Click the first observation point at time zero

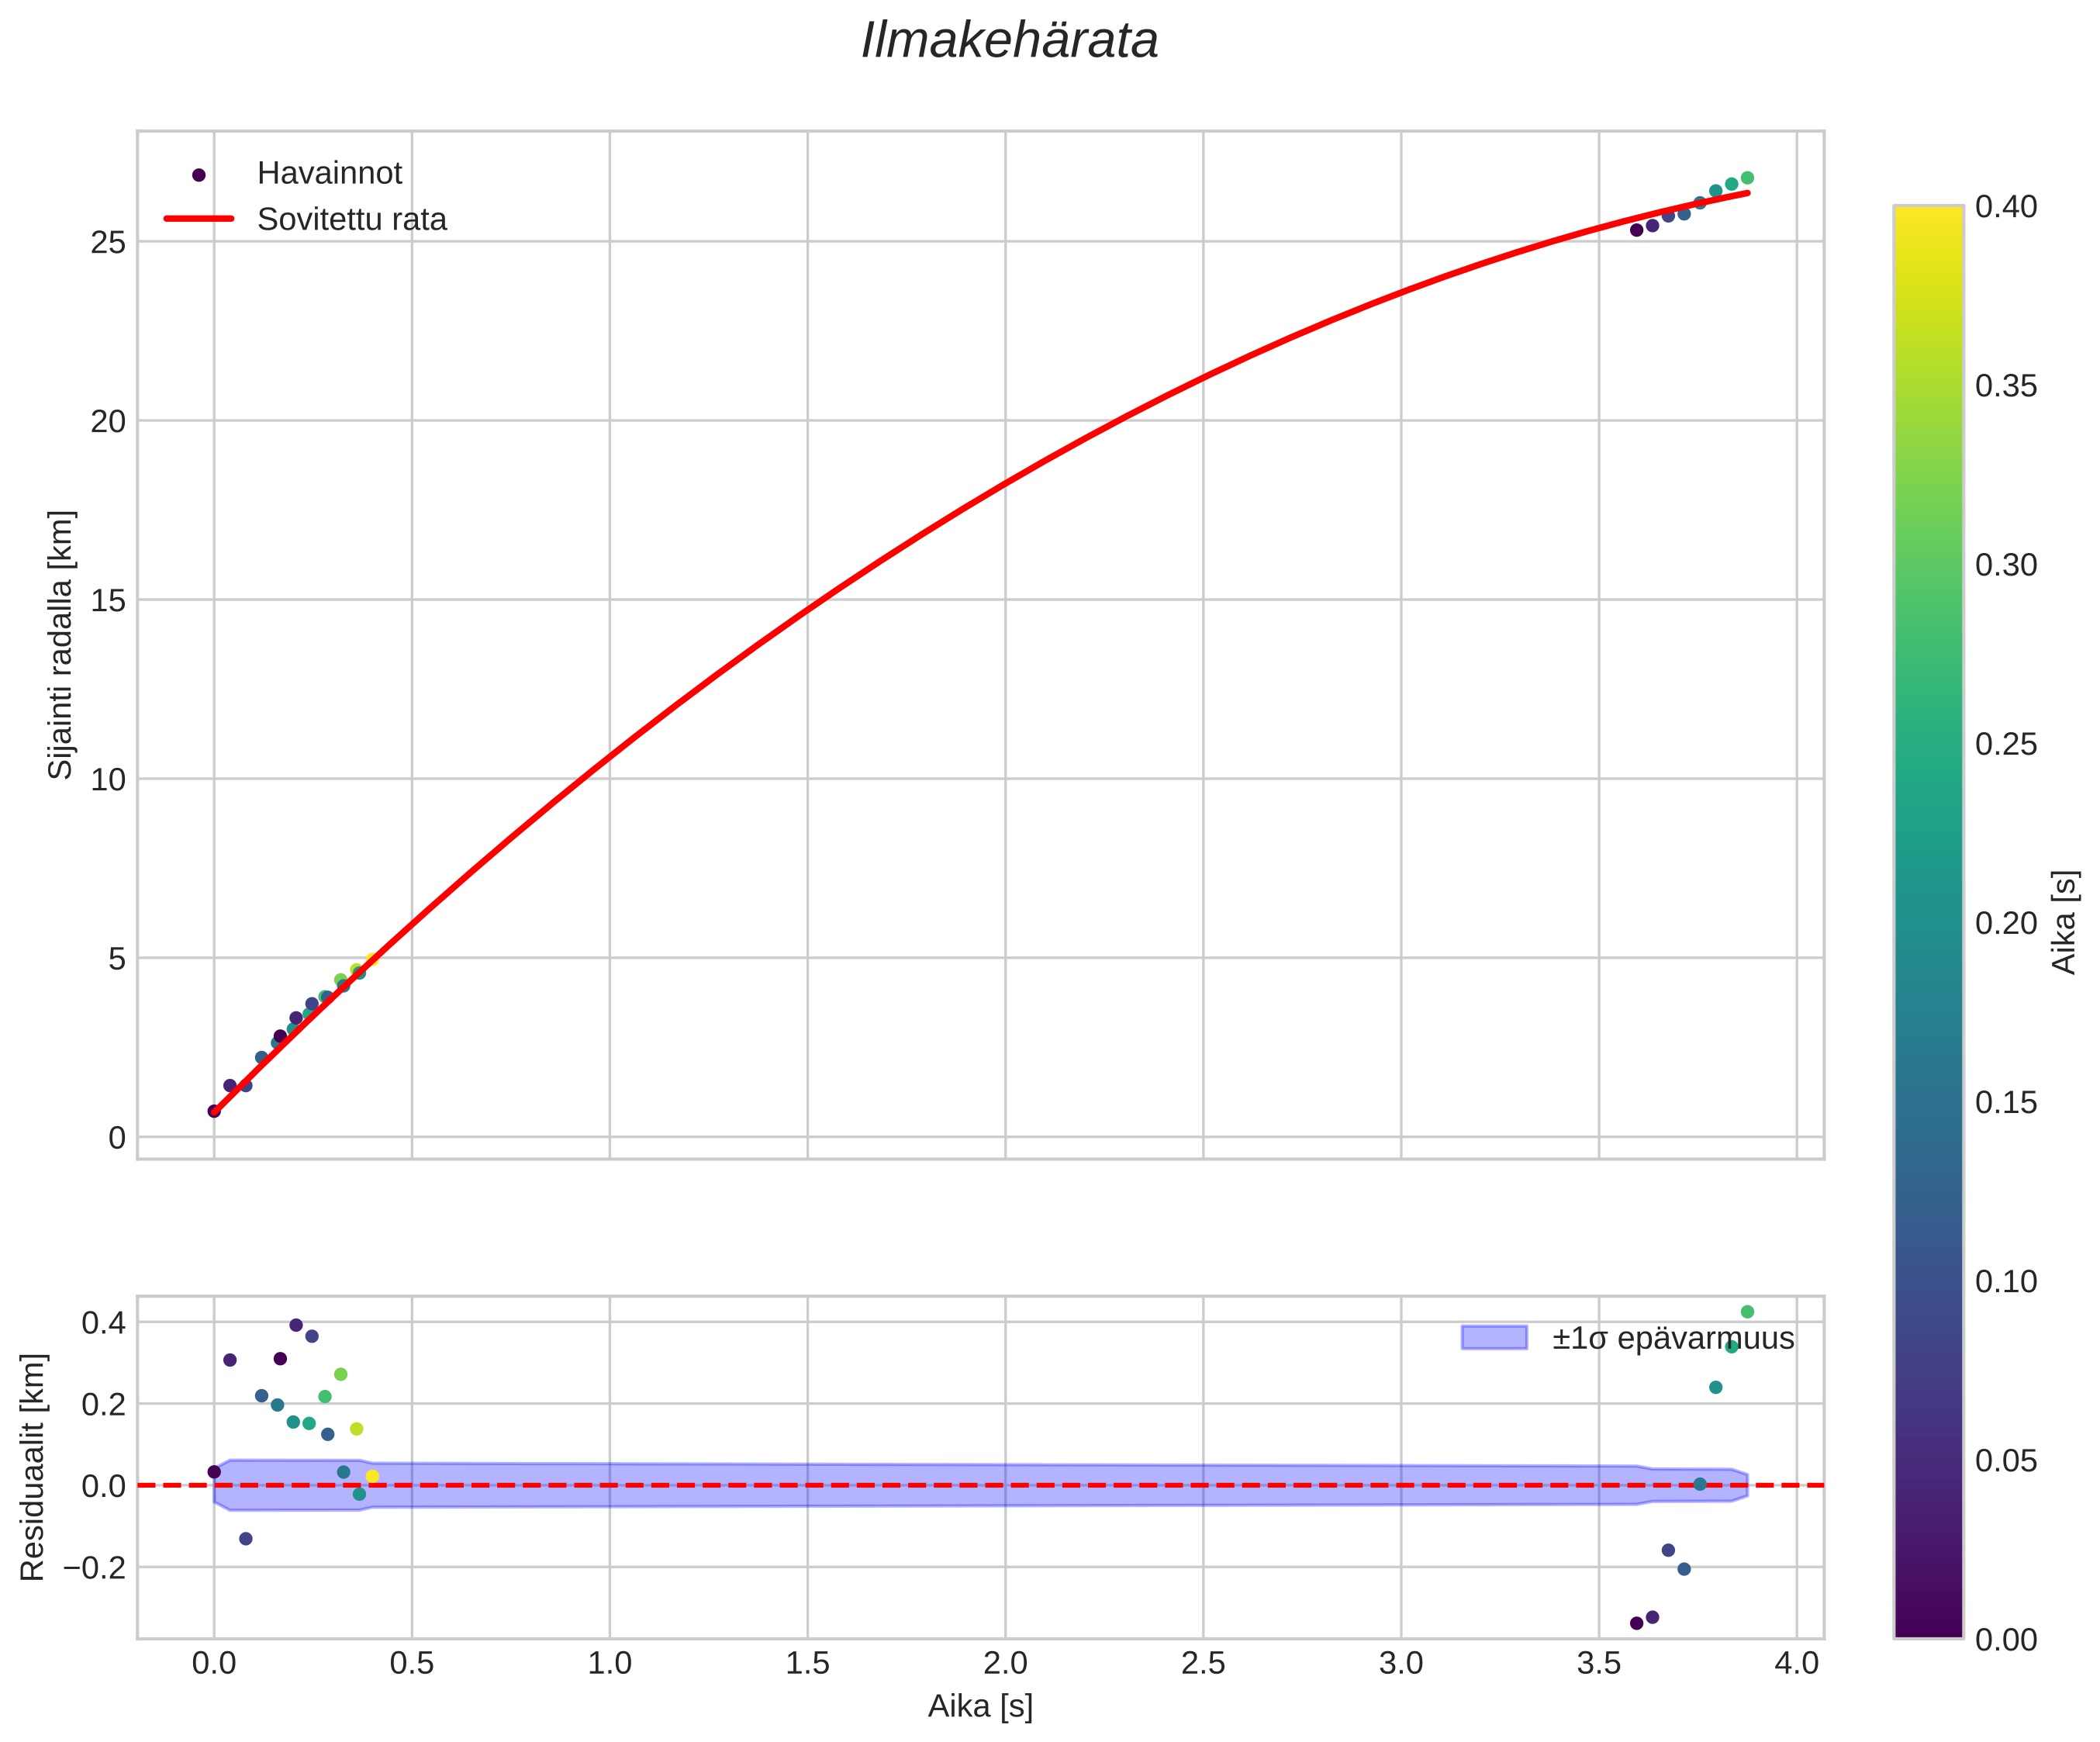pos(214,1111)
